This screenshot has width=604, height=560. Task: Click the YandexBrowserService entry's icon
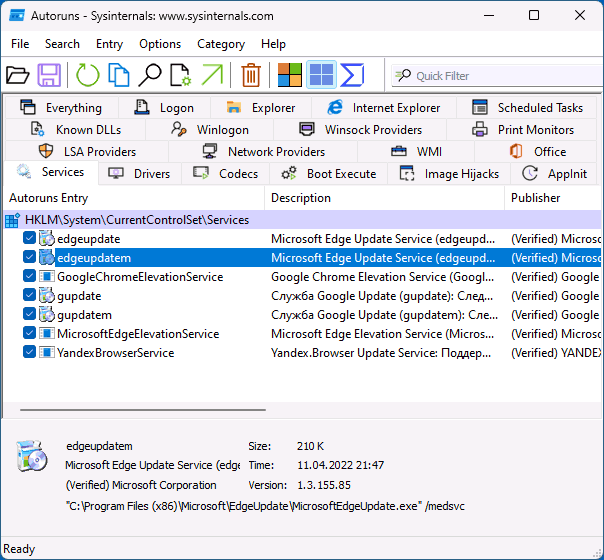click(x=47, y=352)
